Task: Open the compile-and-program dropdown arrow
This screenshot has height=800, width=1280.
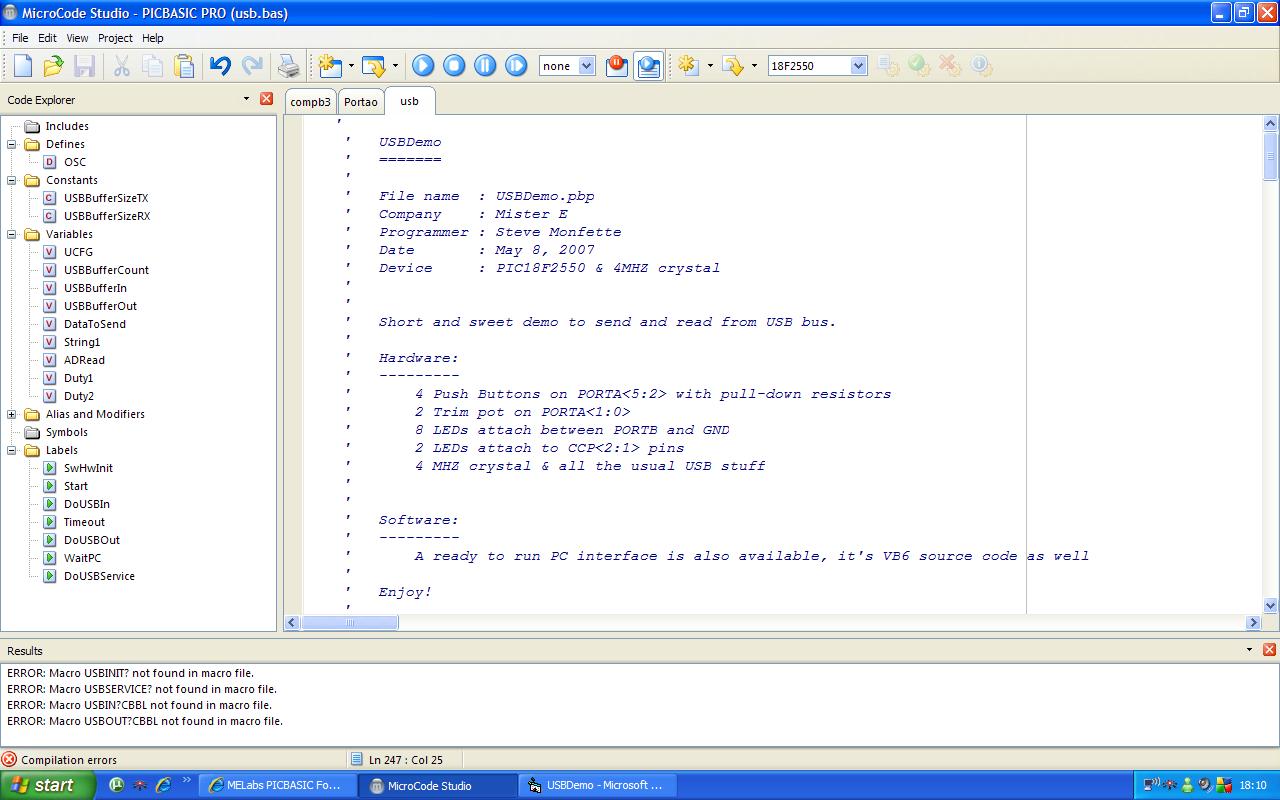Action: pyautogui.click(x=395, y=66)
